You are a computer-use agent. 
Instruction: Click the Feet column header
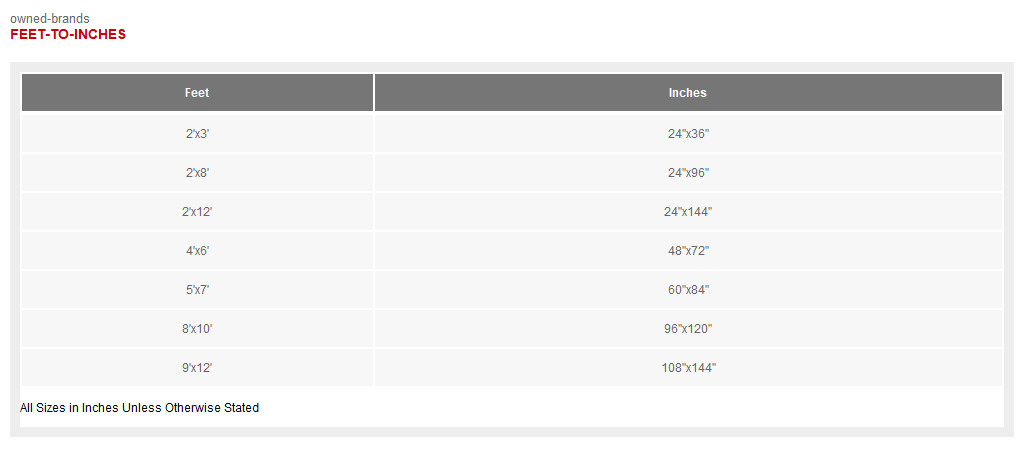(x=197, y=93)
